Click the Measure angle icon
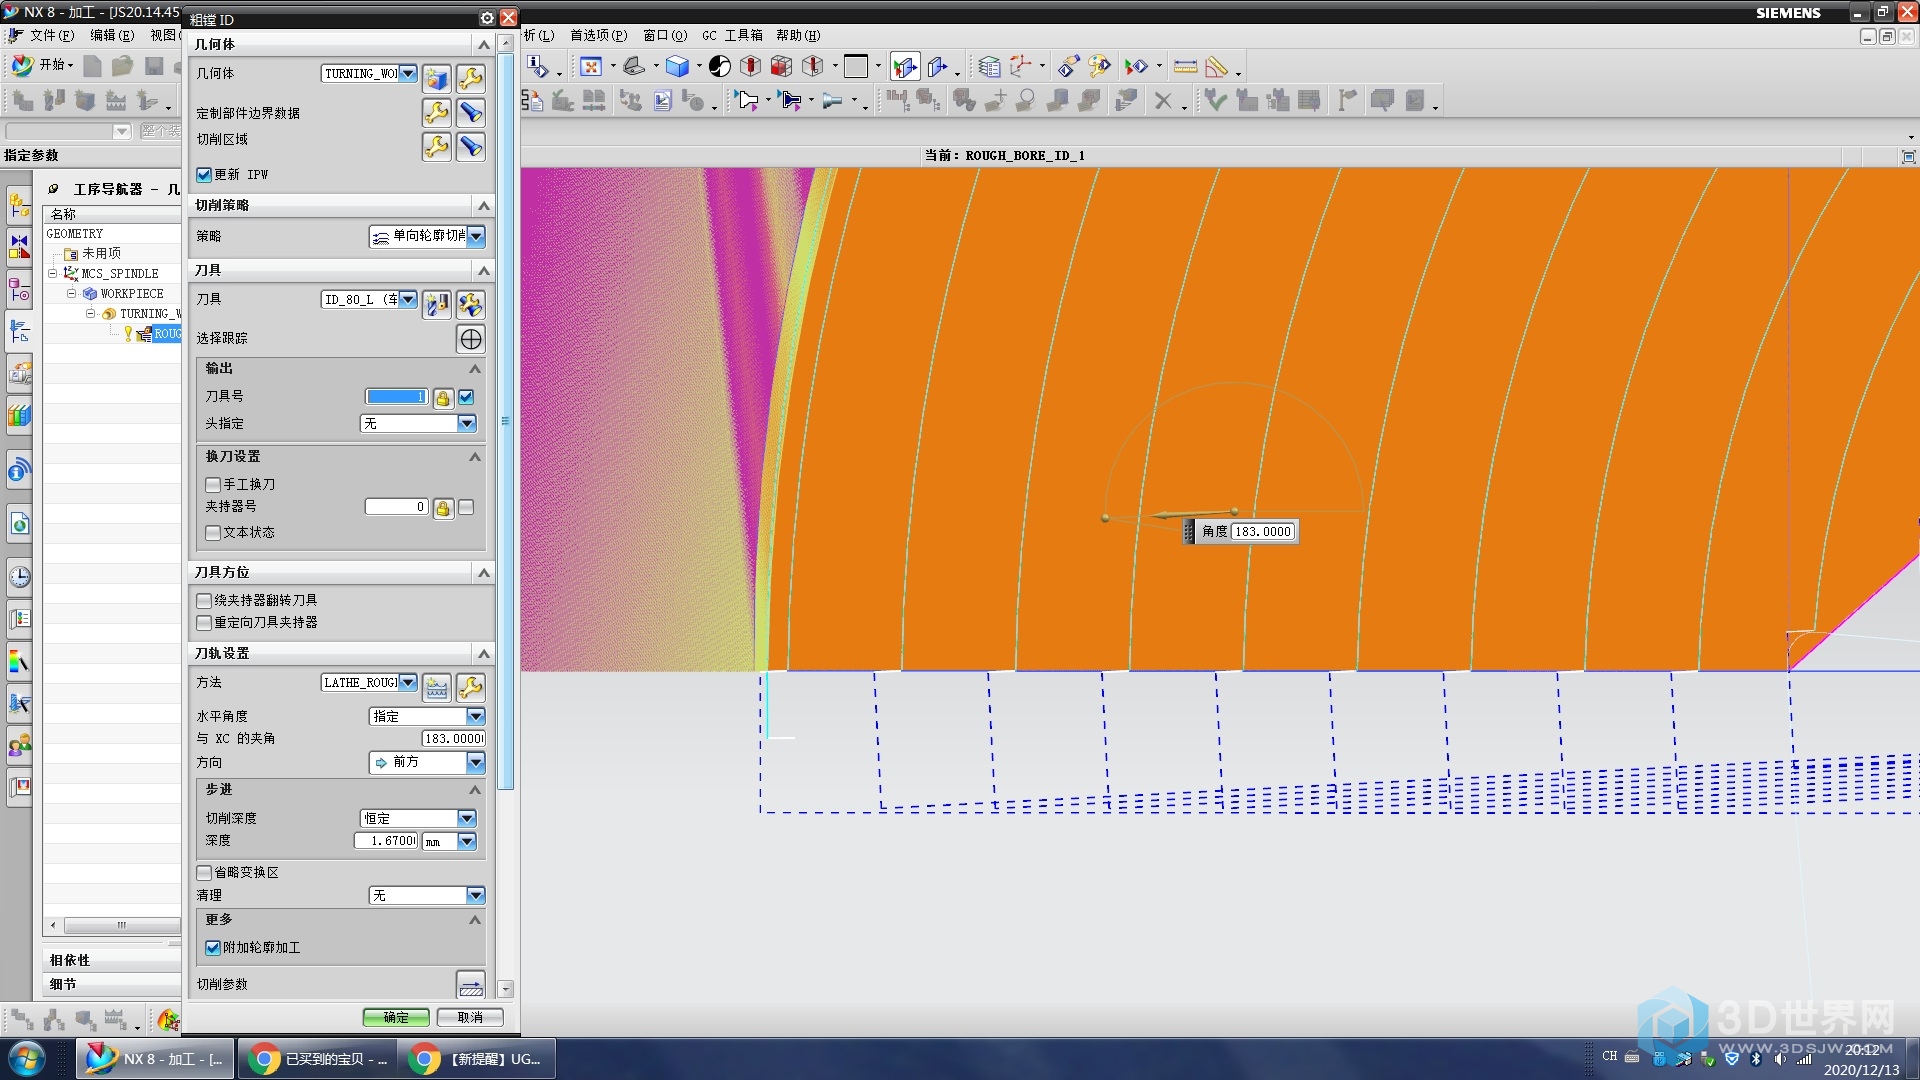 [1216, 67]
